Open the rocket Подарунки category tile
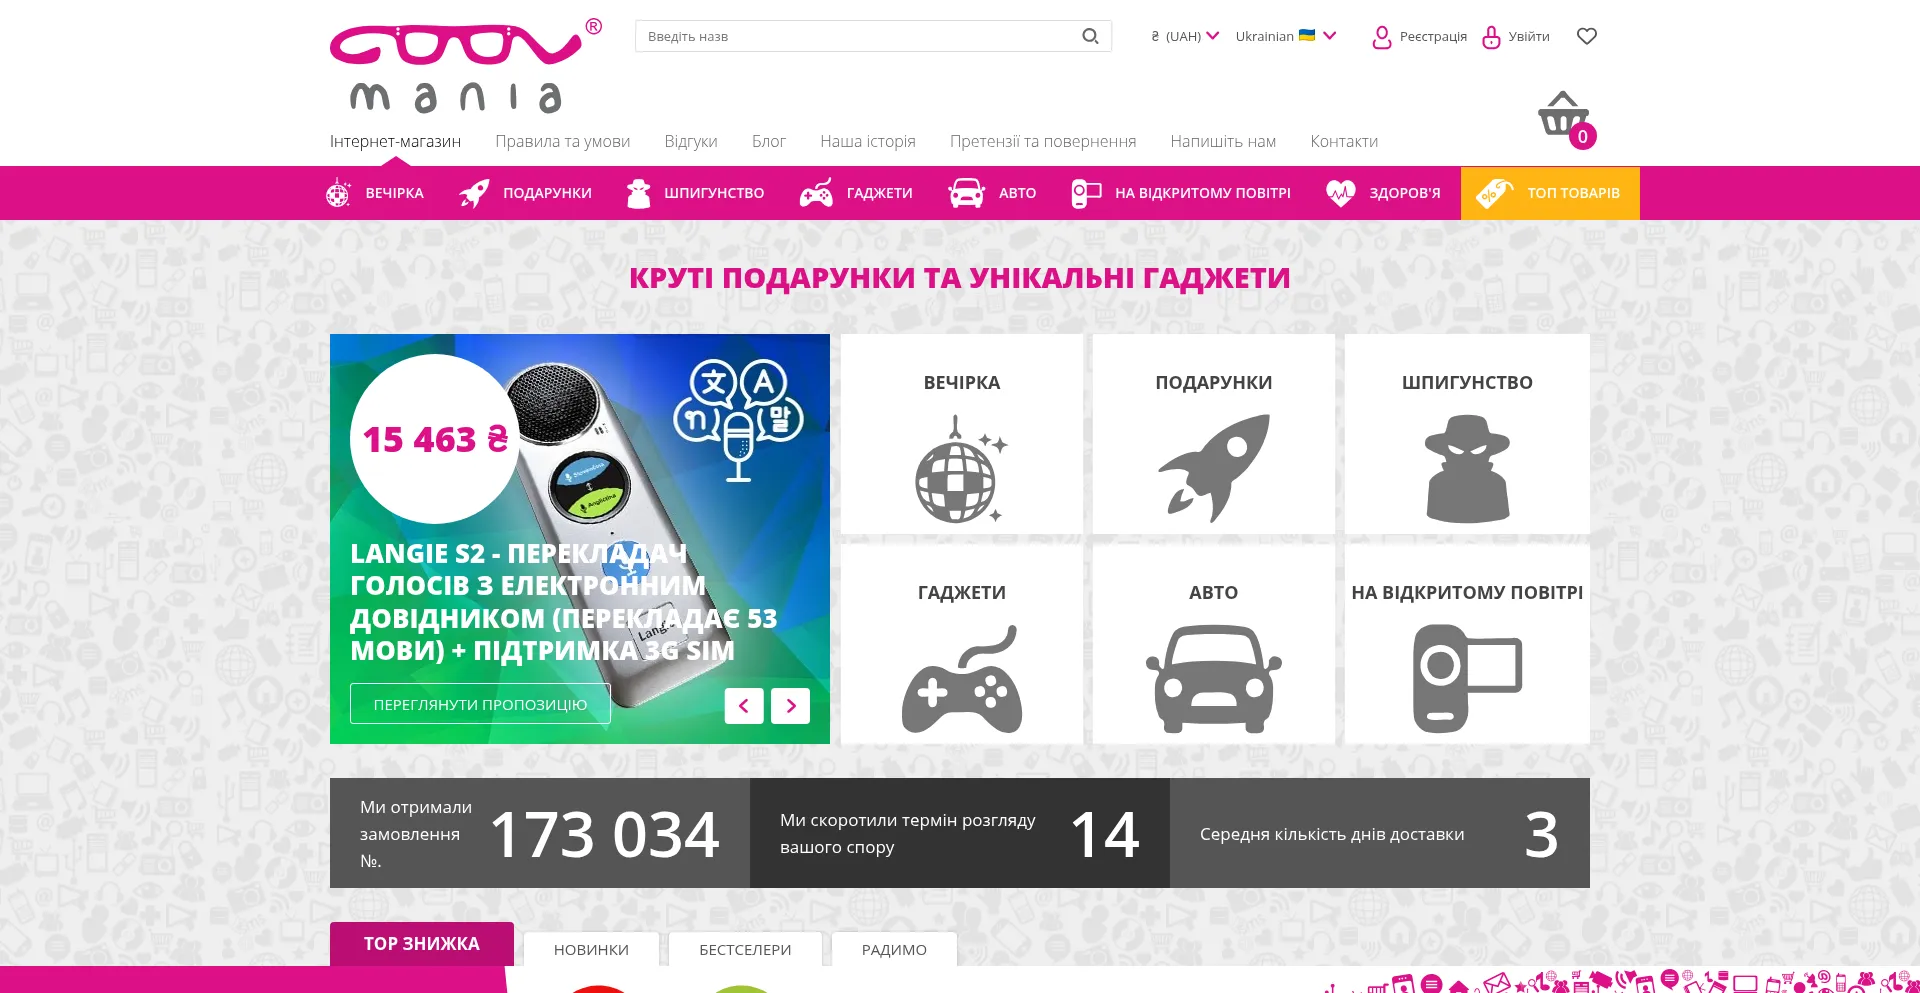This screenshot has height=993, width=1920. pyautogui.click(x=1213, y=434)
